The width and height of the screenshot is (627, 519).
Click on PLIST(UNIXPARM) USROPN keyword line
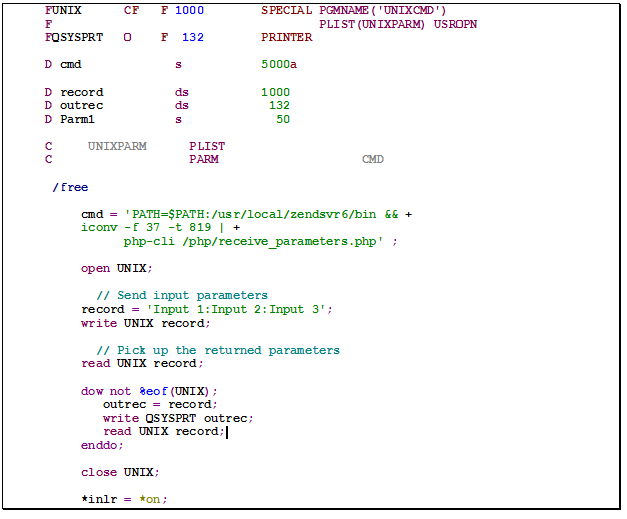pos(397,24)
